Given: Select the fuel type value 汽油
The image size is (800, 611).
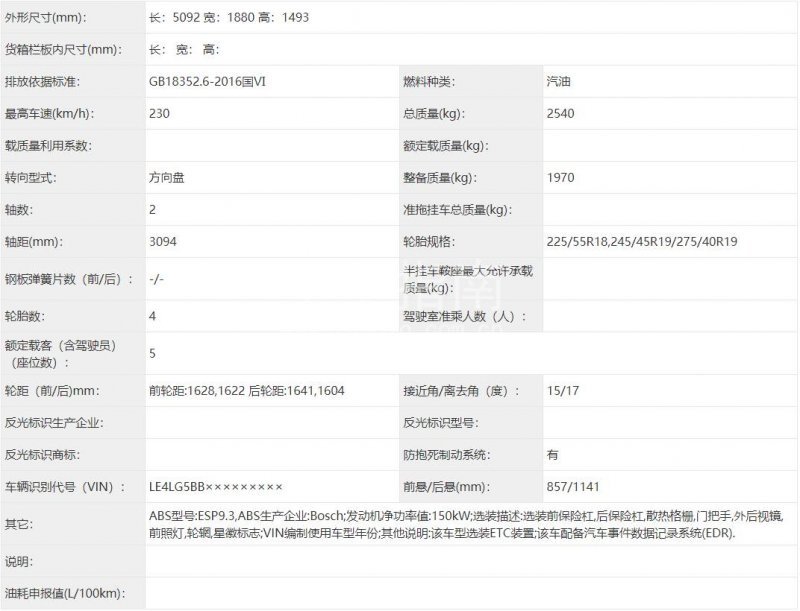Looking at the screenshot, I should 560,81.
